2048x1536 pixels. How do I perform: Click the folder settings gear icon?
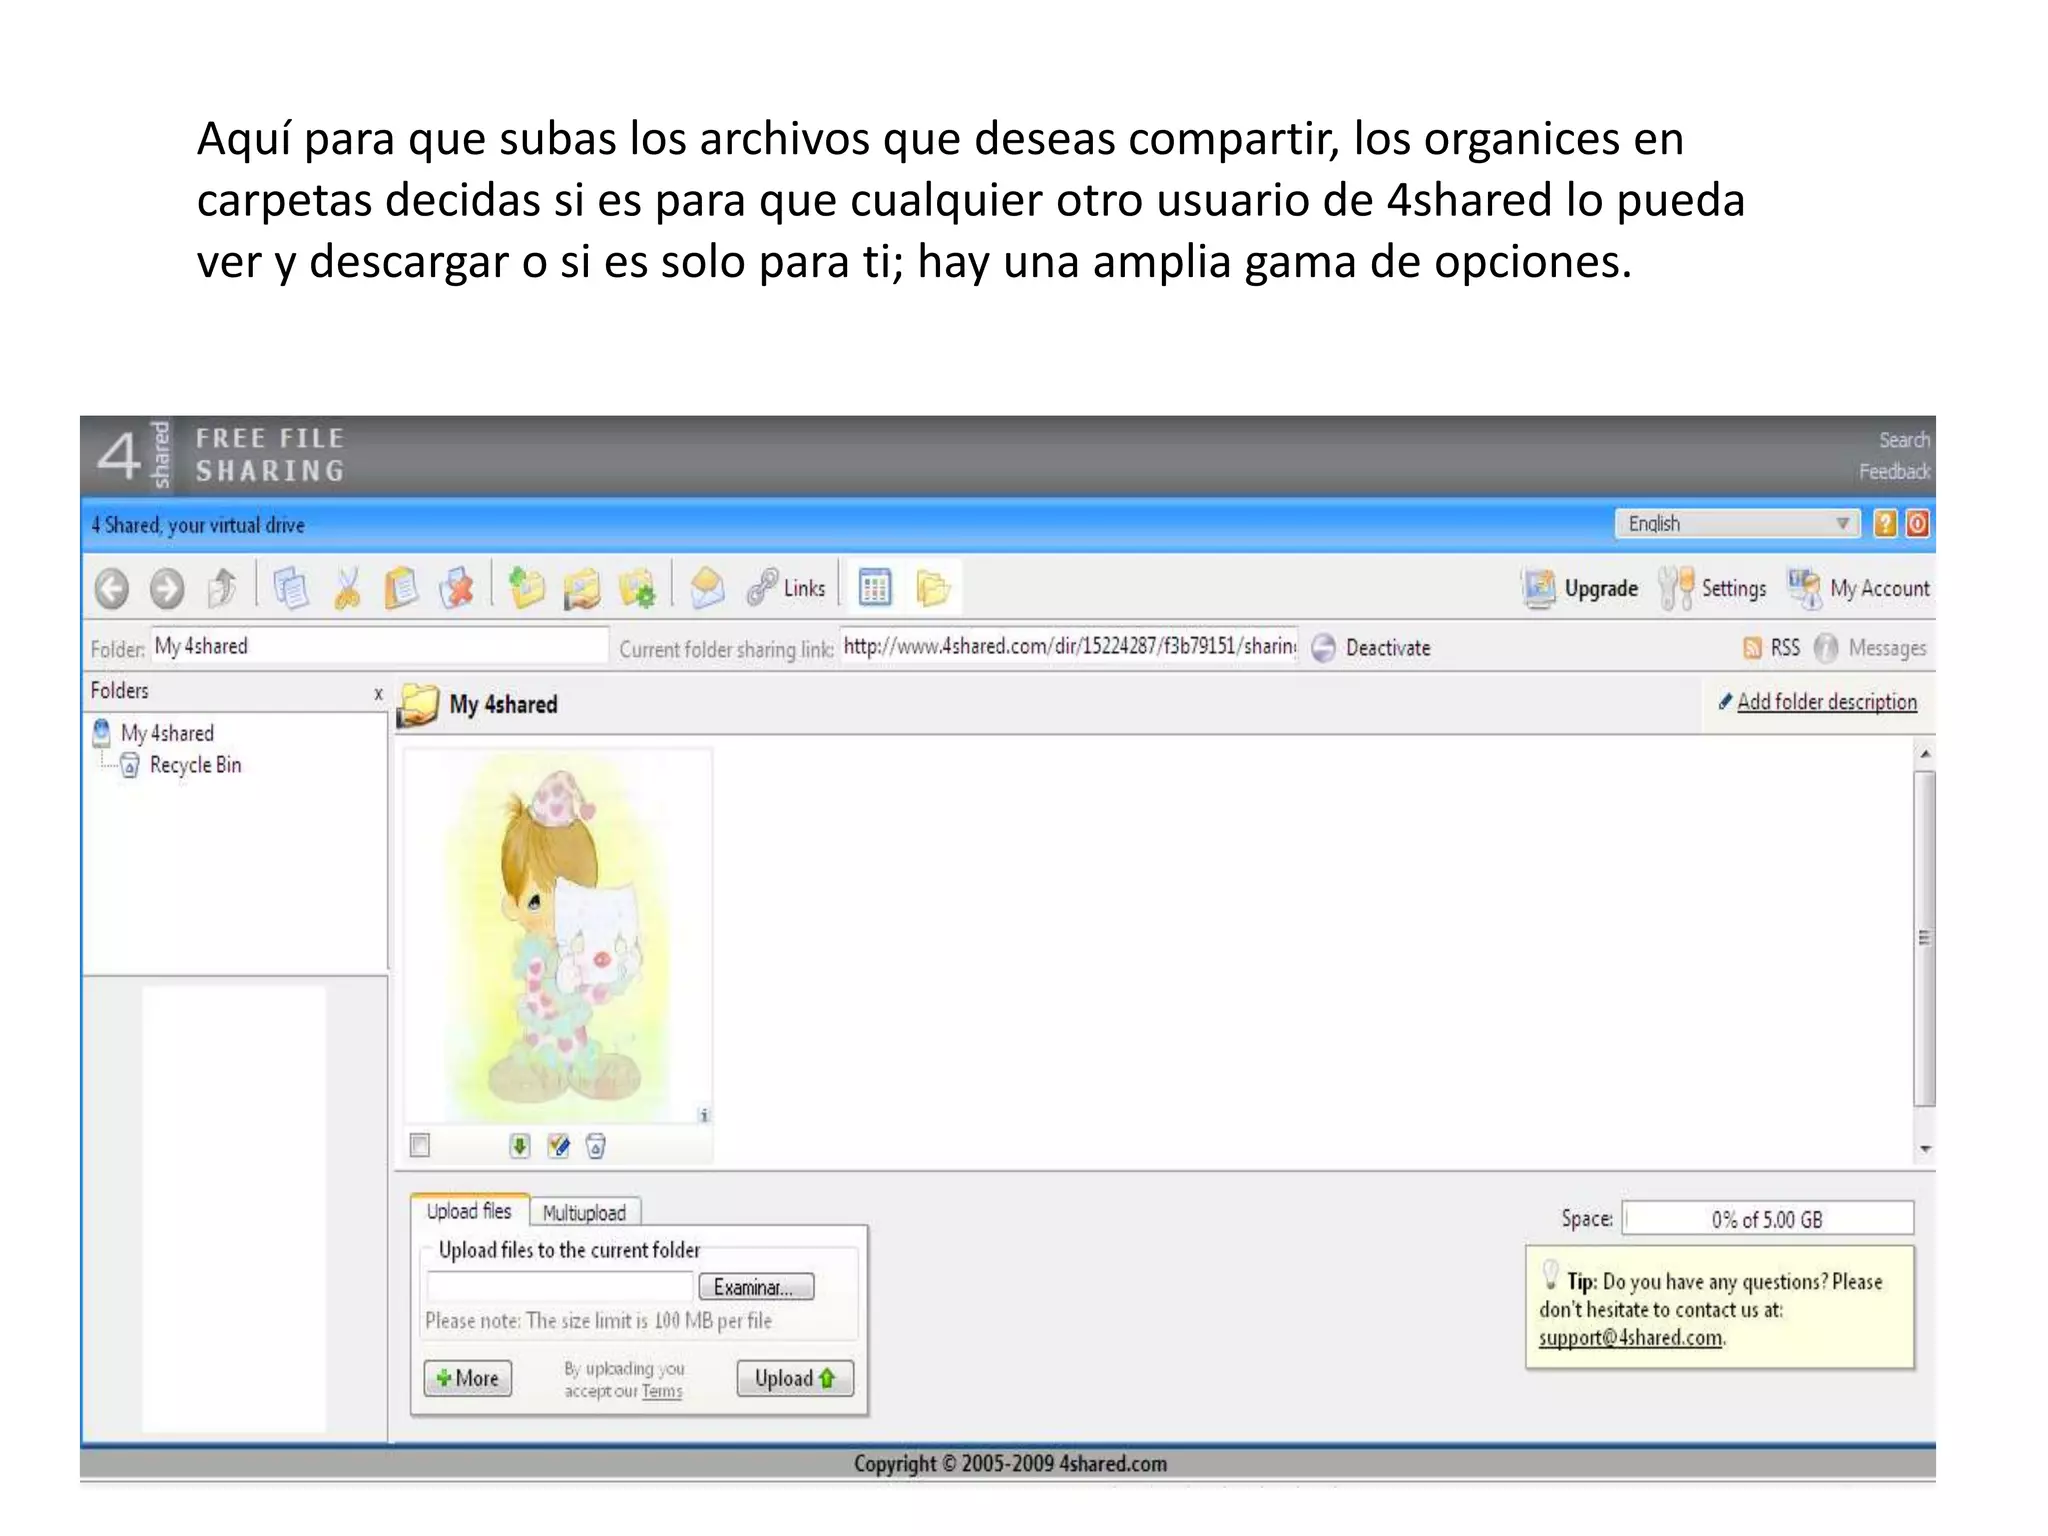point(638,588)
